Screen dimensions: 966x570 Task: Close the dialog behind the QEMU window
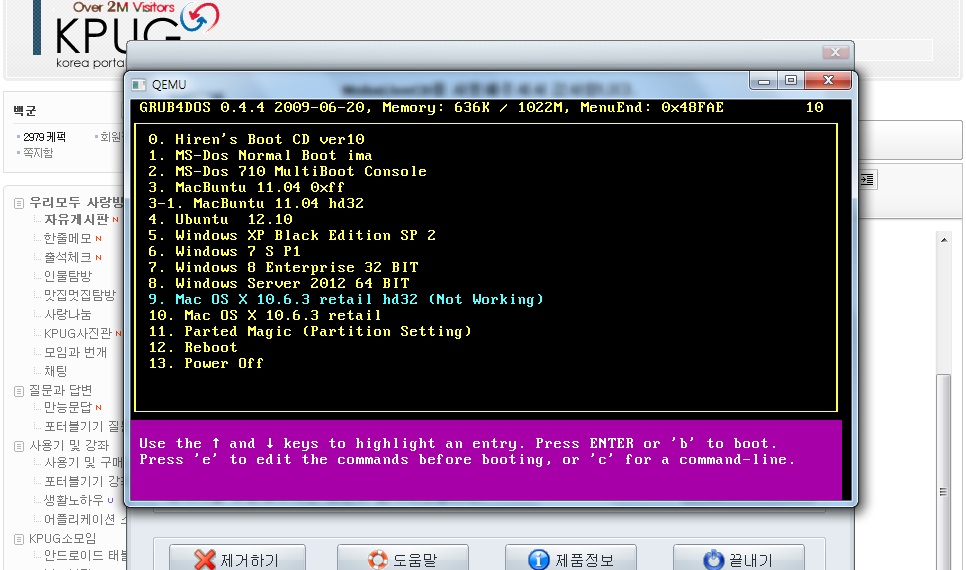835,52
